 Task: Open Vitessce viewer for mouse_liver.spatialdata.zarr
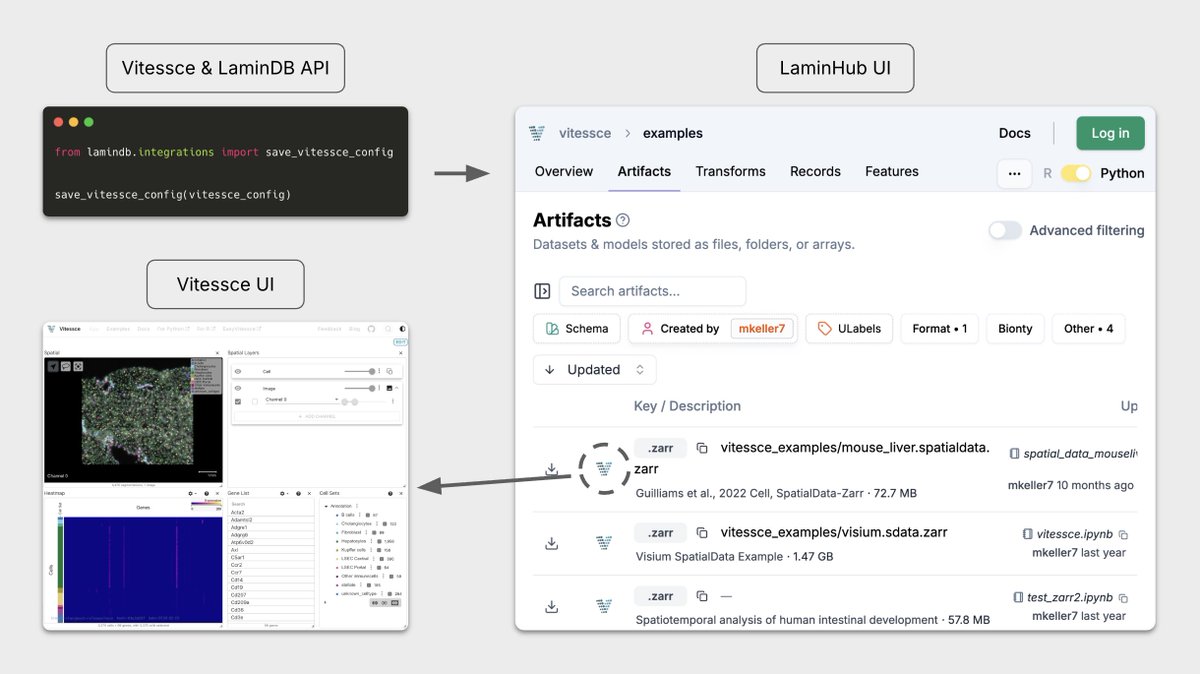[603, 468]
